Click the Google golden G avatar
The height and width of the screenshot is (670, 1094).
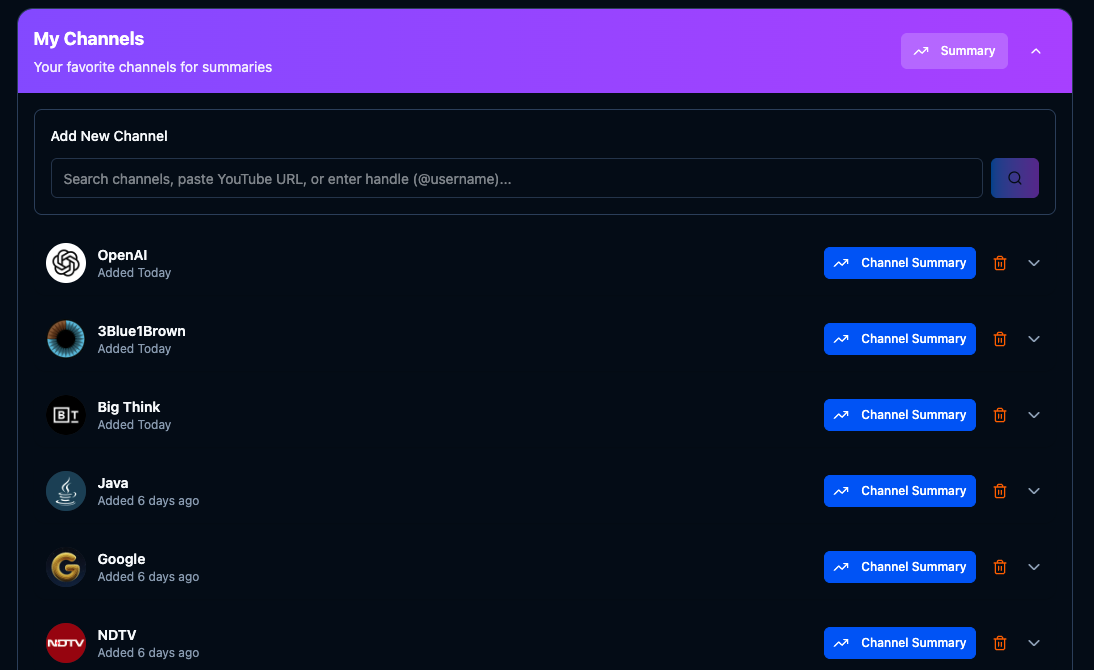pyautogui.click(x=66, y=567)
